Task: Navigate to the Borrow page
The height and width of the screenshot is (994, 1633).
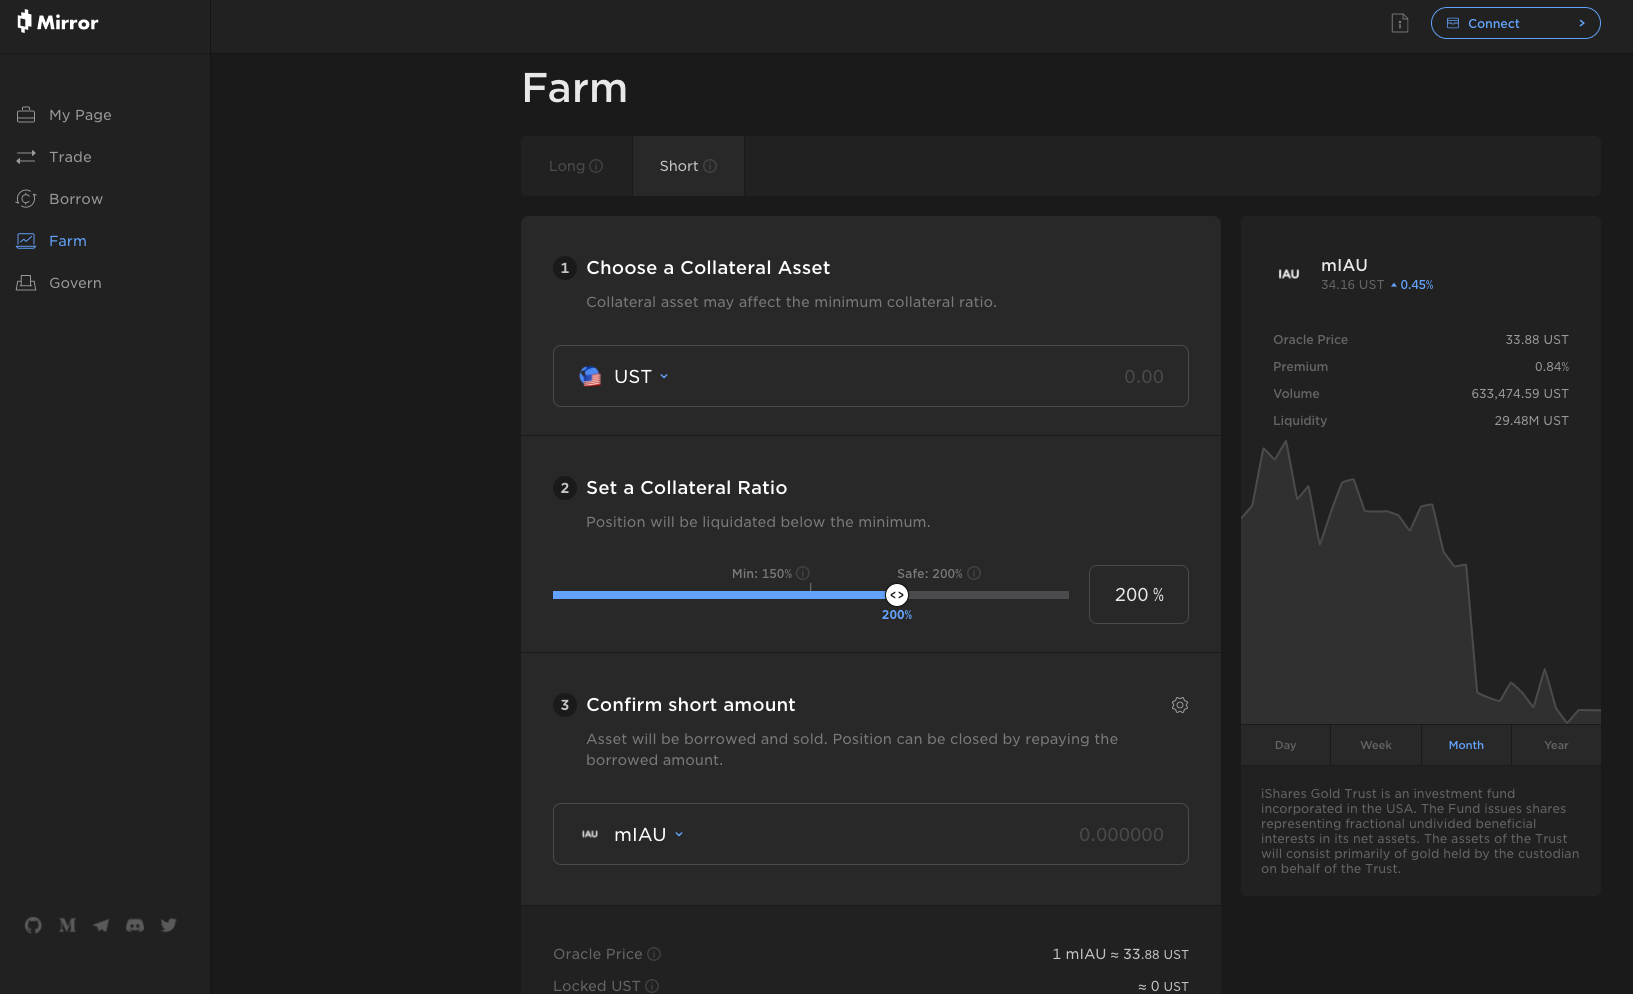Action: pyautogui.click(x=75, y=198)
